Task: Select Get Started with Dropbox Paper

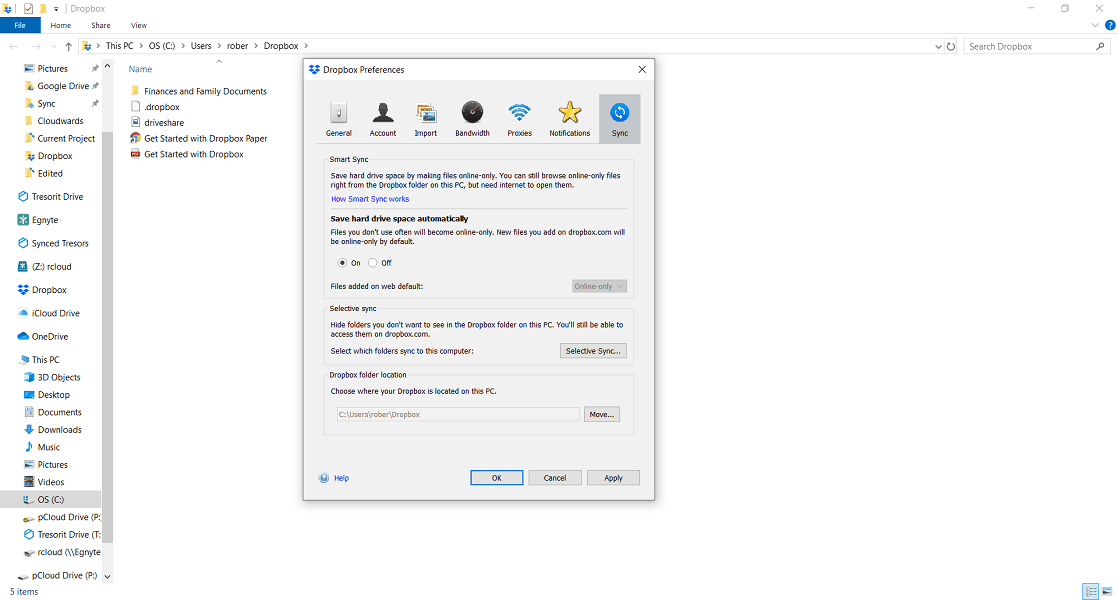Action: pyautogui.click(x=206, y=138)
